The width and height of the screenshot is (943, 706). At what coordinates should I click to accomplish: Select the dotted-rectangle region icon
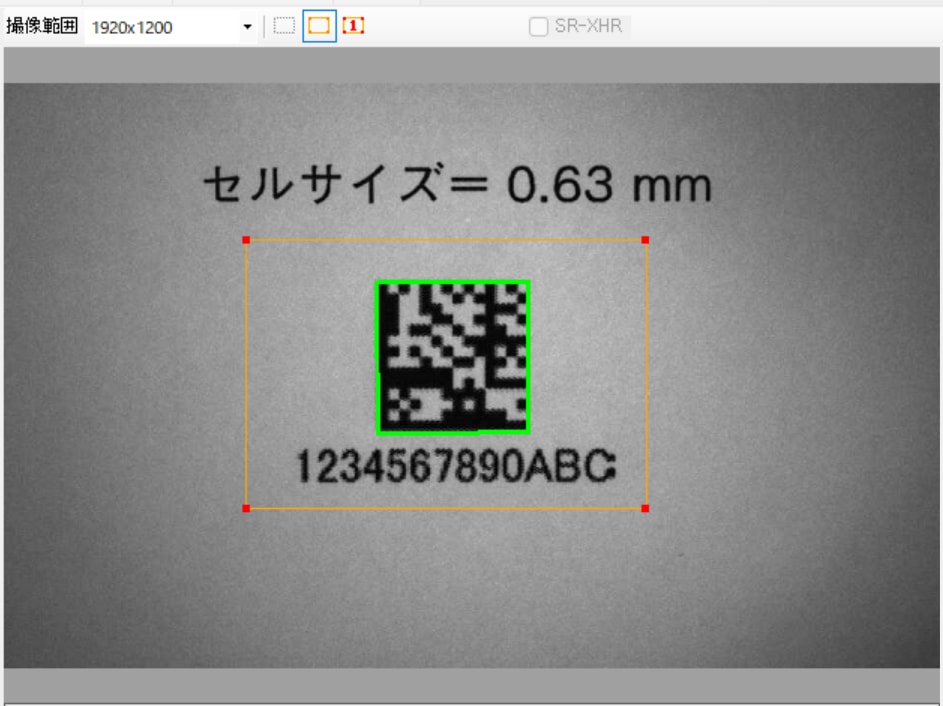[284, 26]
